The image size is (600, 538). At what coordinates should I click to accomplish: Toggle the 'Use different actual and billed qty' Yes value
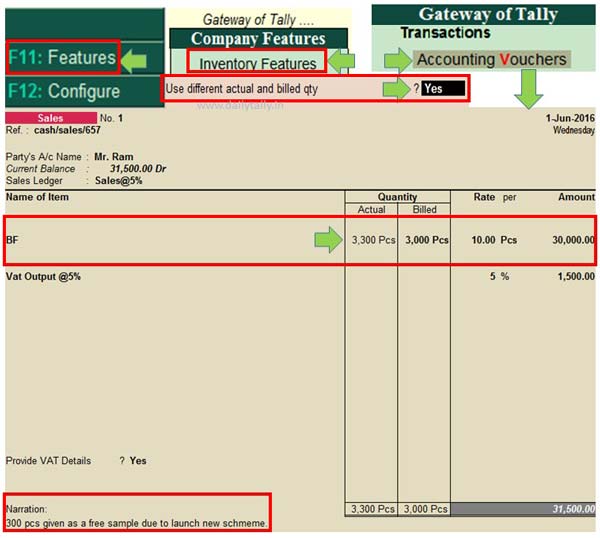point(443,89)
